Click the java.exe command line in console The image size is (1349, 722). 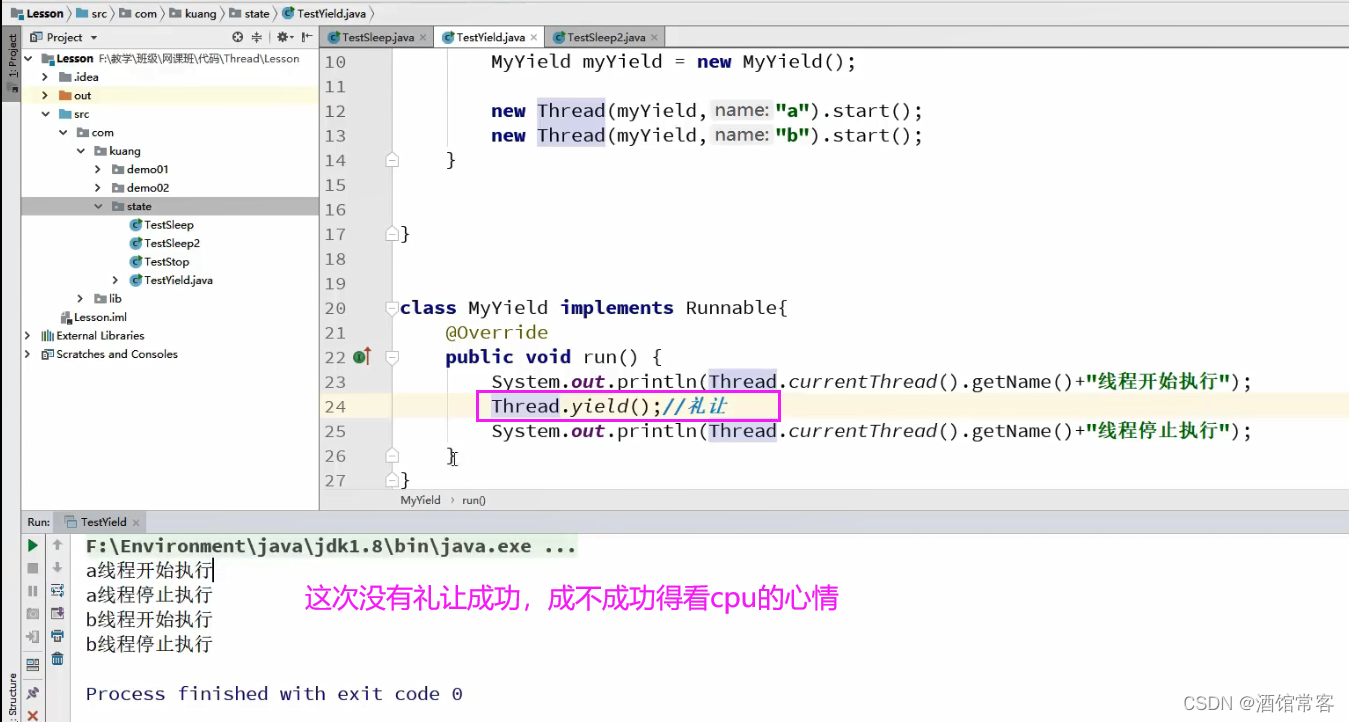click(331, 547)
